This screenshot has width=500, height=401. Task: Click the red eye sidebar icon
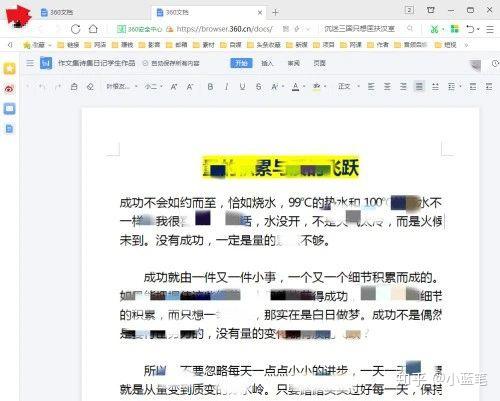point(9,89)
